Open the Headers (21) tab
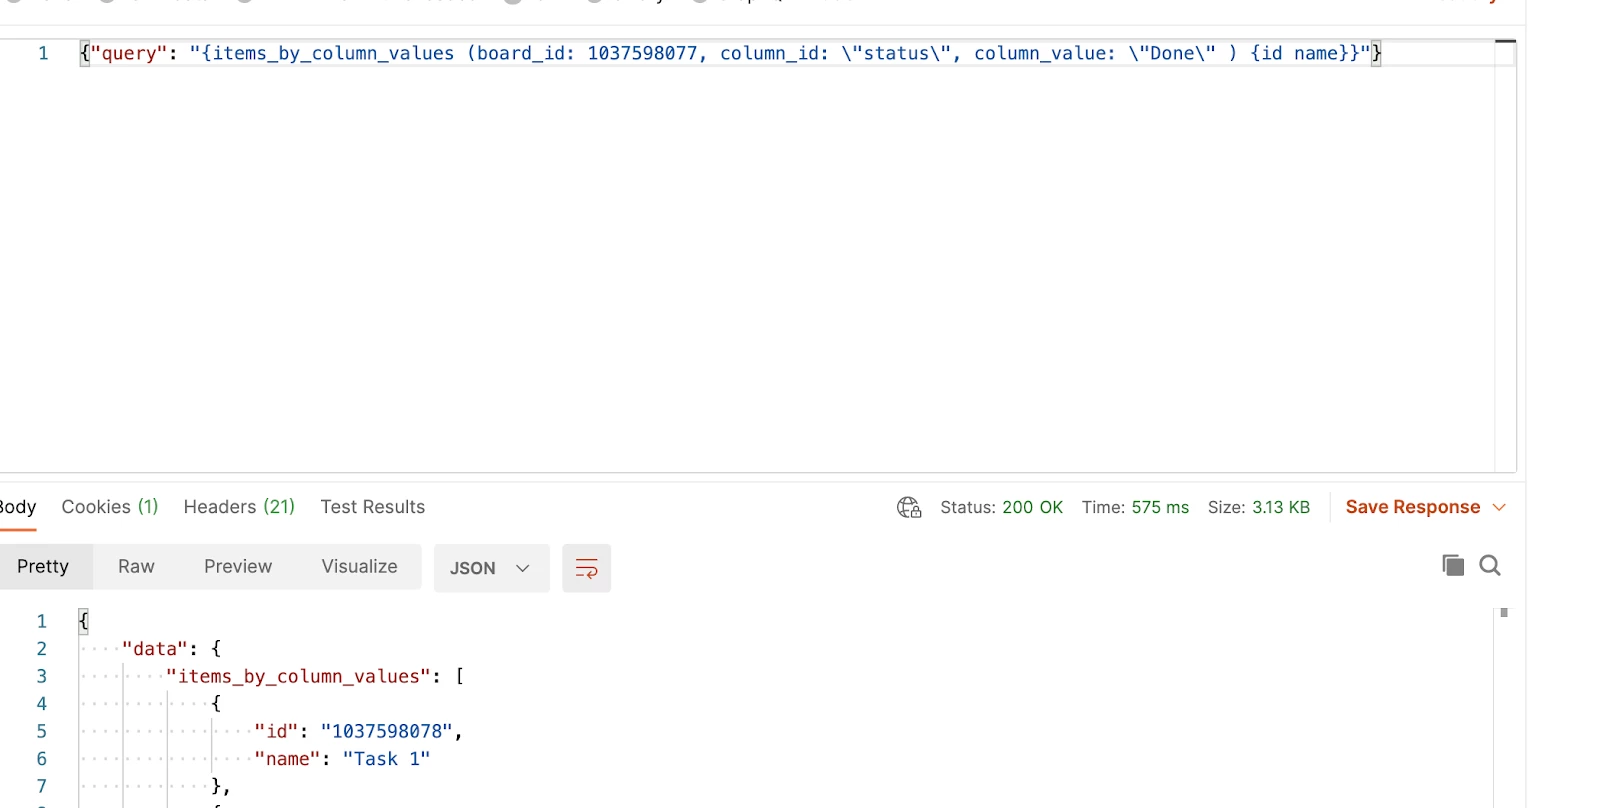1600x808 pixels. pos(239,507)
